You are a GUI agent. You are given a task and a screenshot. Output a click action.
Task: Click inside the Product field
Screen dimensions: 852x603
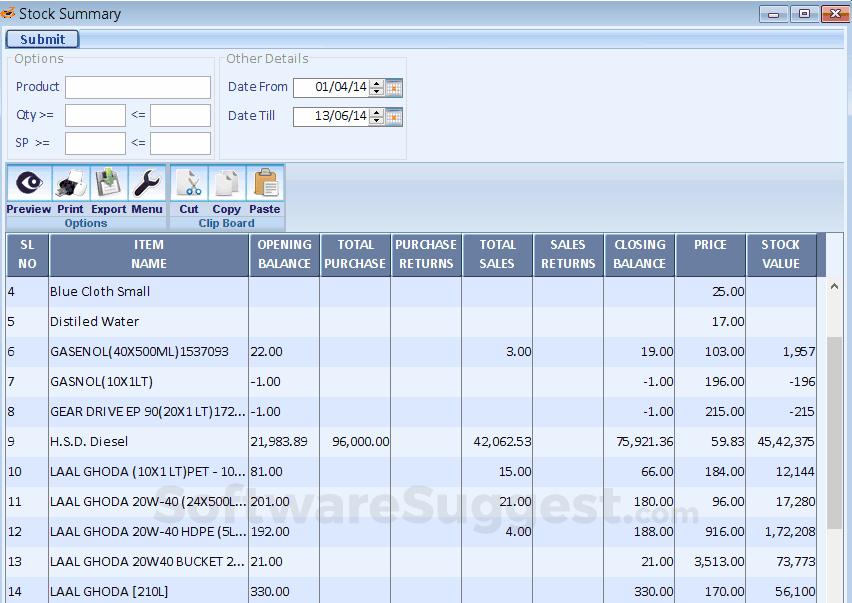pos(137,87)
